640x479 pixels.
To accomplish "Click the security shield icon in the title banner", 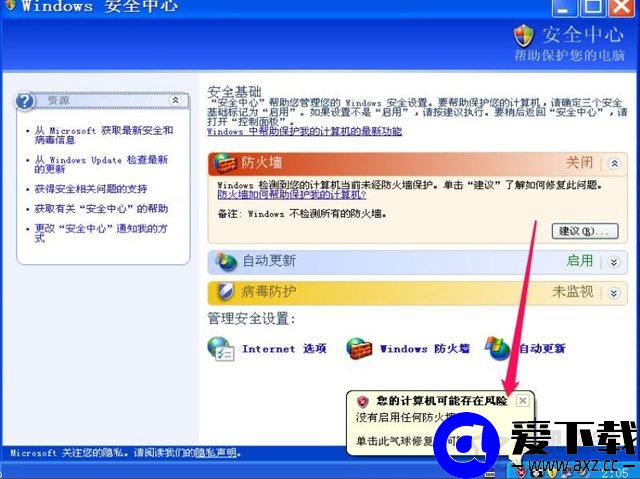I will (x=524, y=35).
